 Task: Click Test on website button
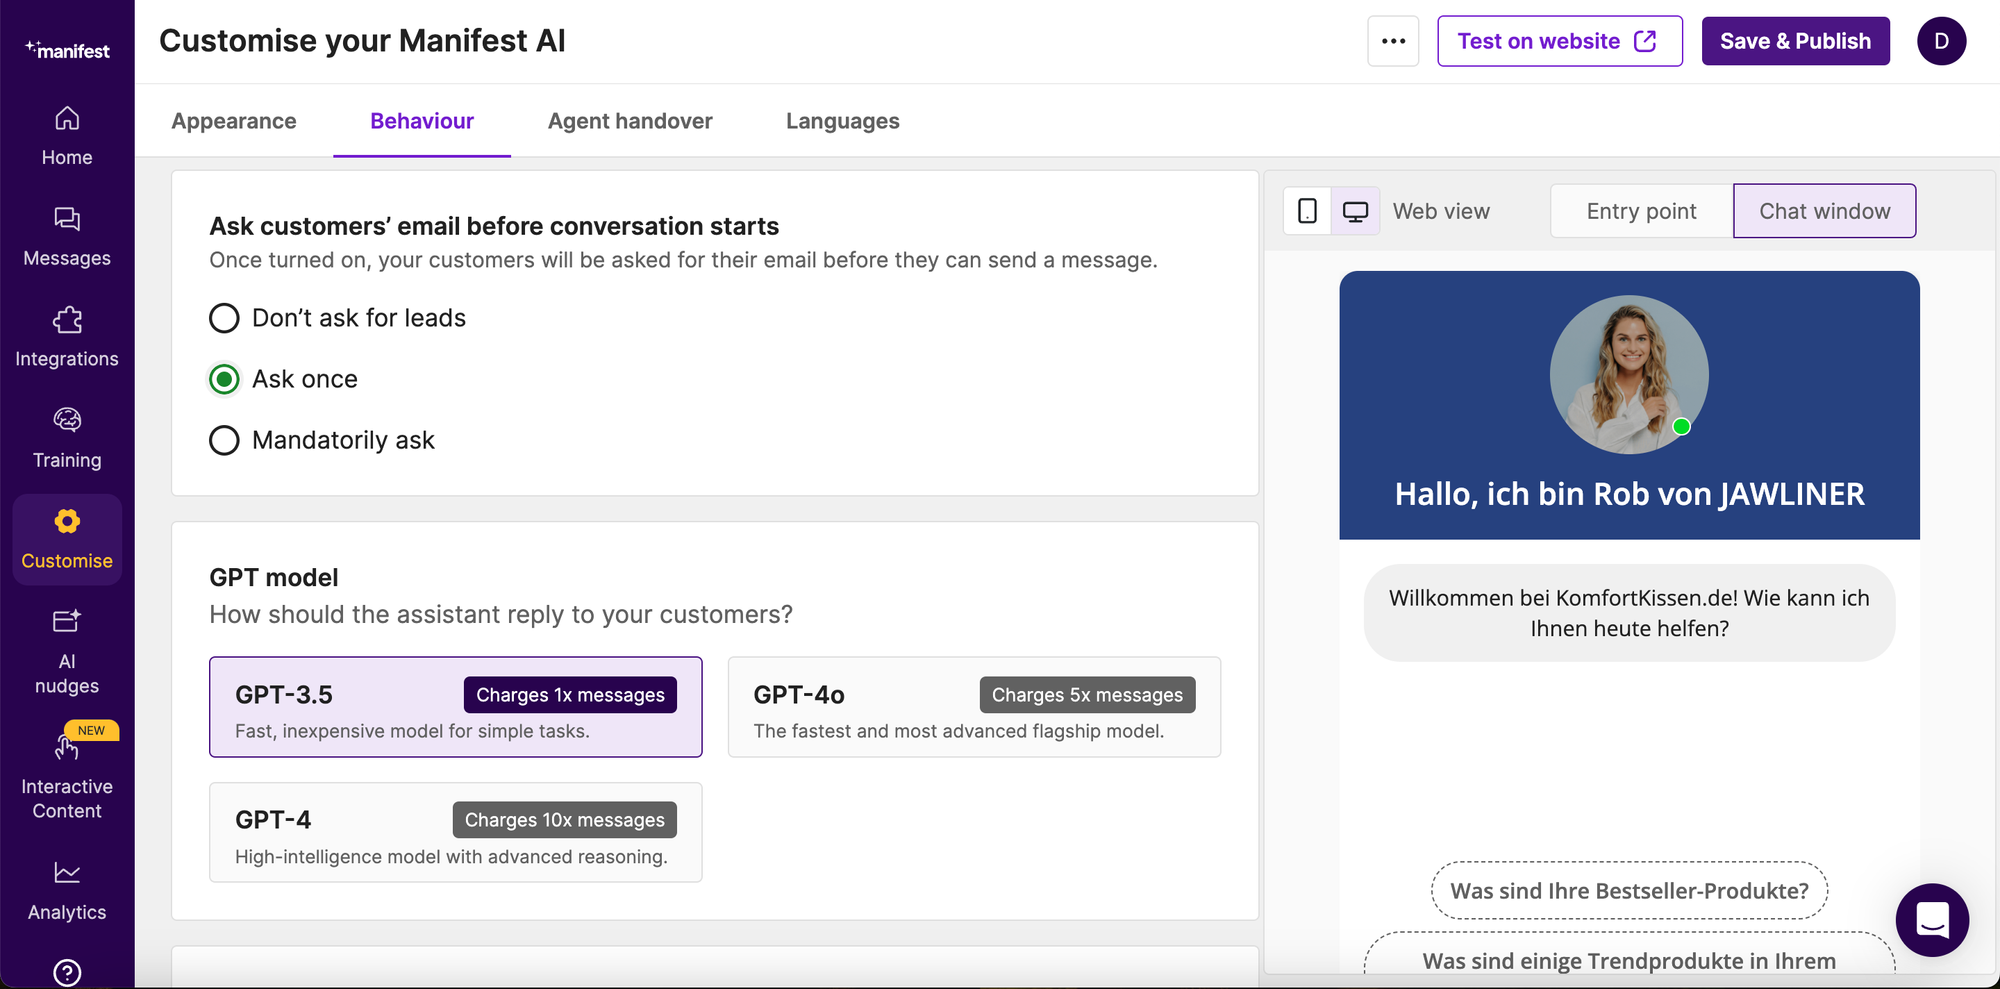1560,41
